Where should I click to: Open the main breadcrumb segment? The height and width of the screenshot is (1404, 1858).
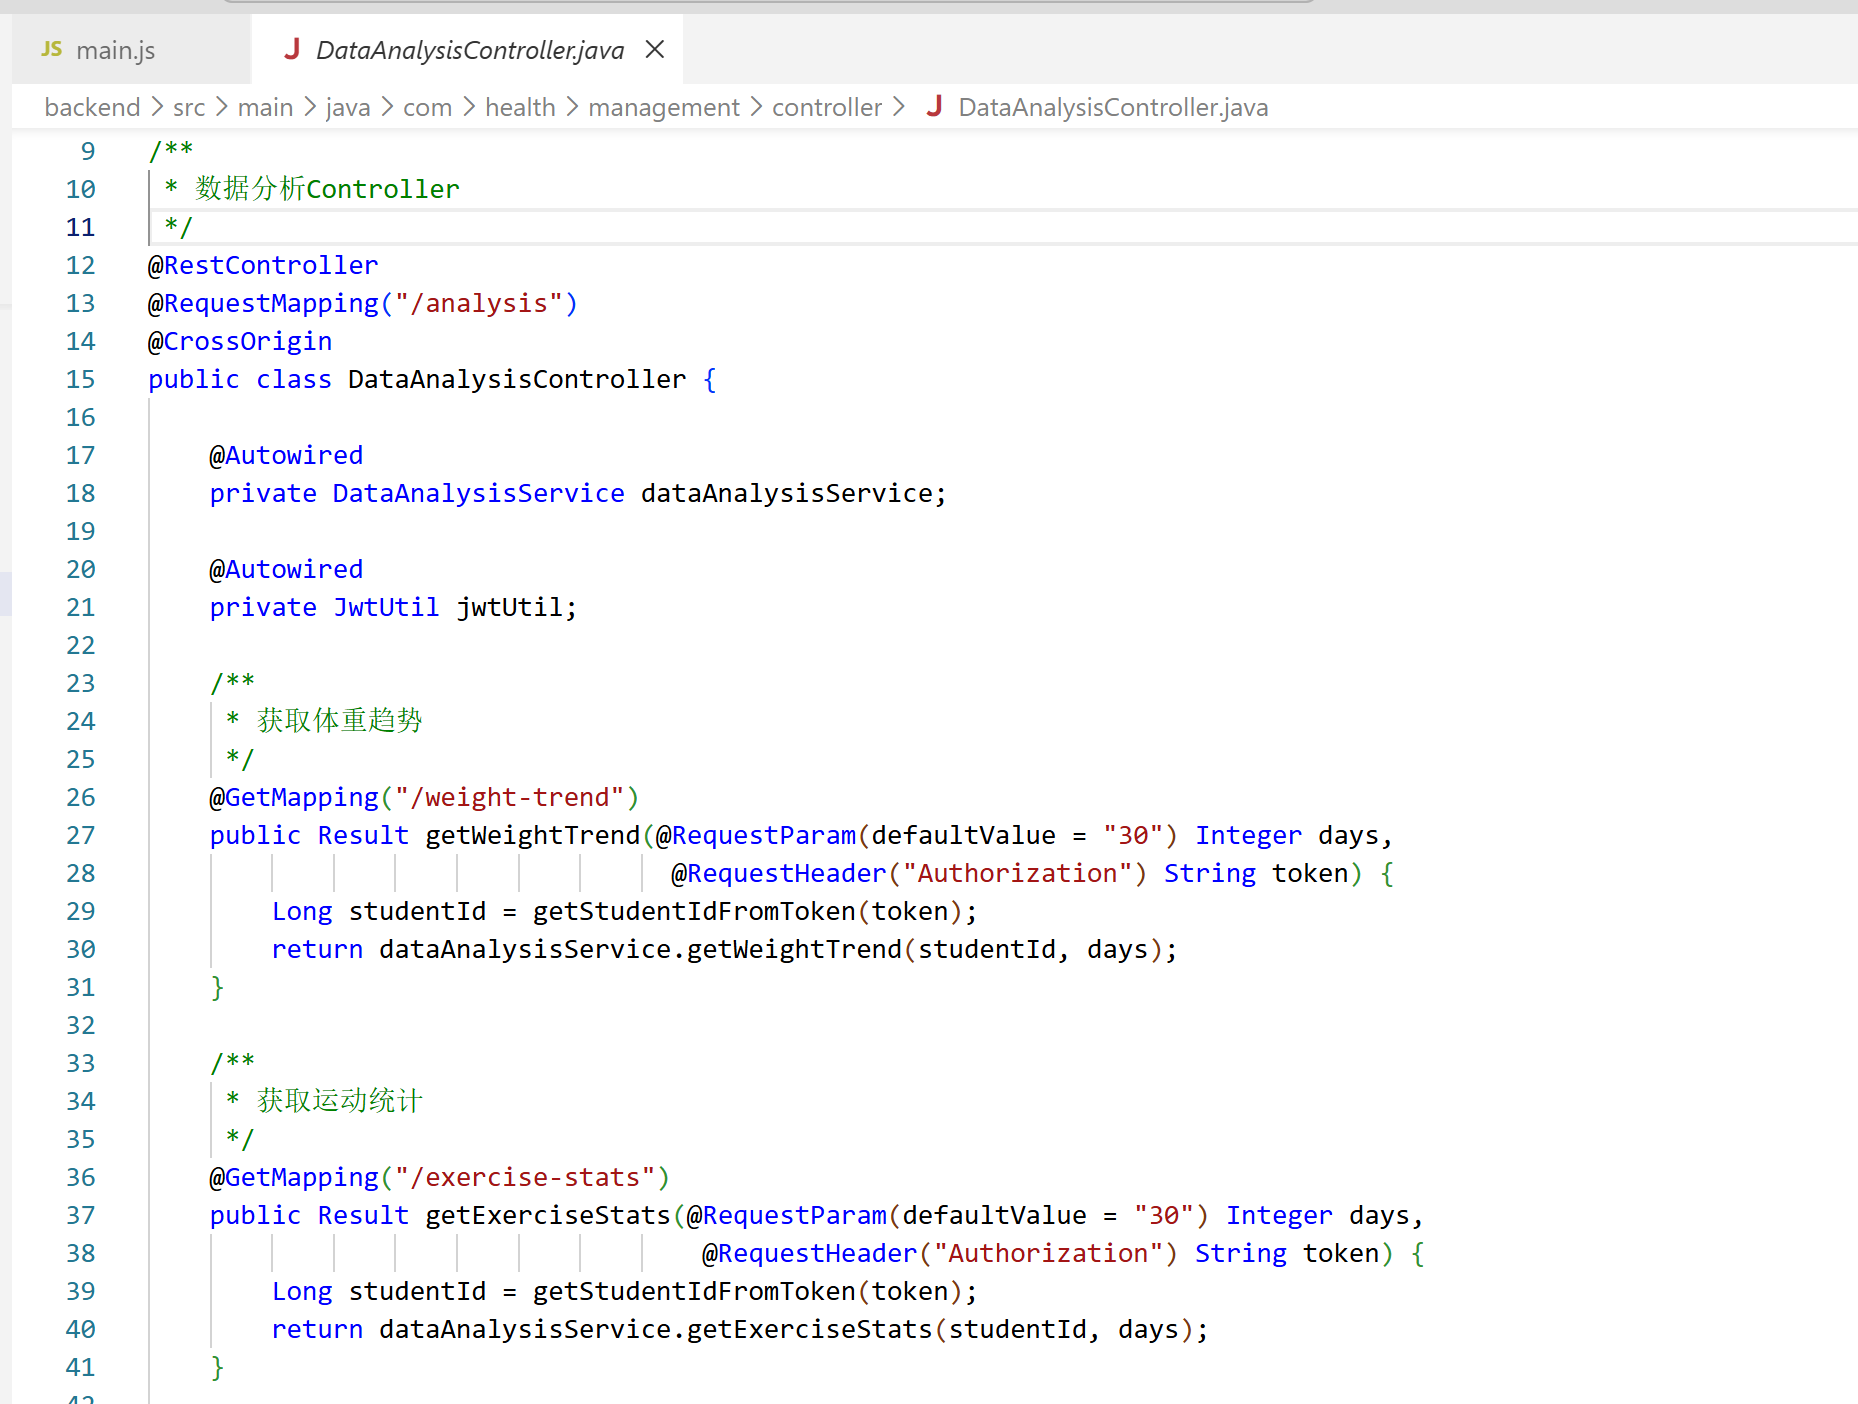265,107
